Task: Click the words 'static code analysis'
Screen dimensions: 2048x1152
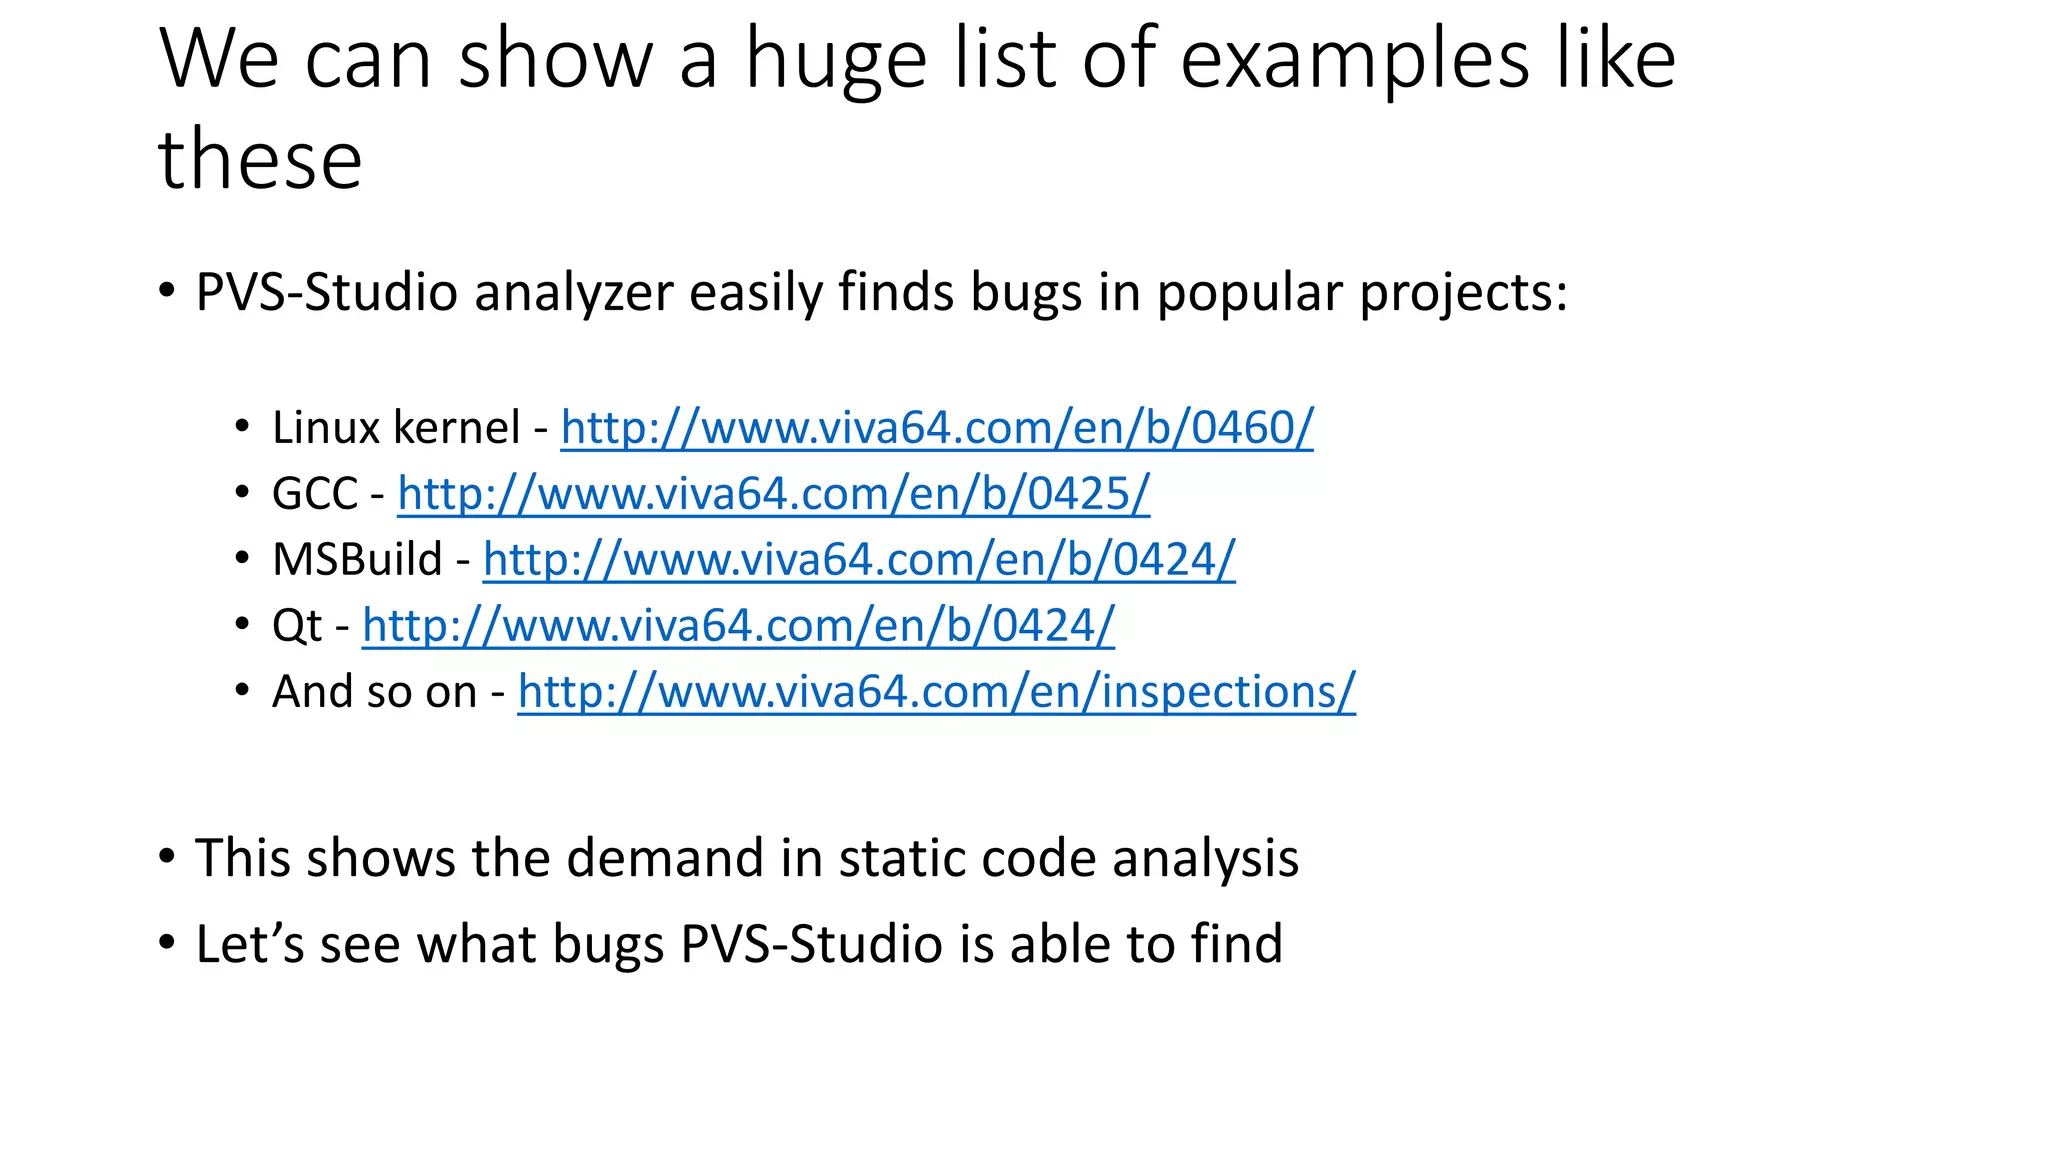Action: (x=1068, y=859)
